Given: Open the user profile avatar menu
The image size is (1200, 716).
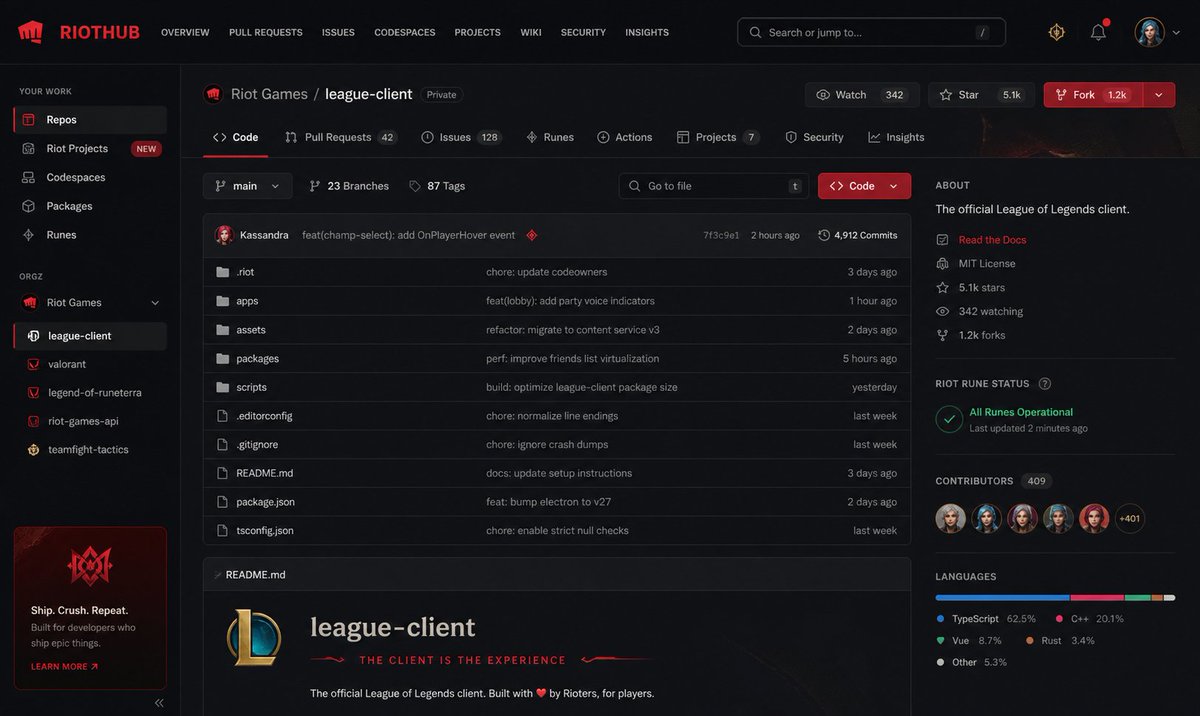Looking at the screenshot, I should click(1149, 32).
